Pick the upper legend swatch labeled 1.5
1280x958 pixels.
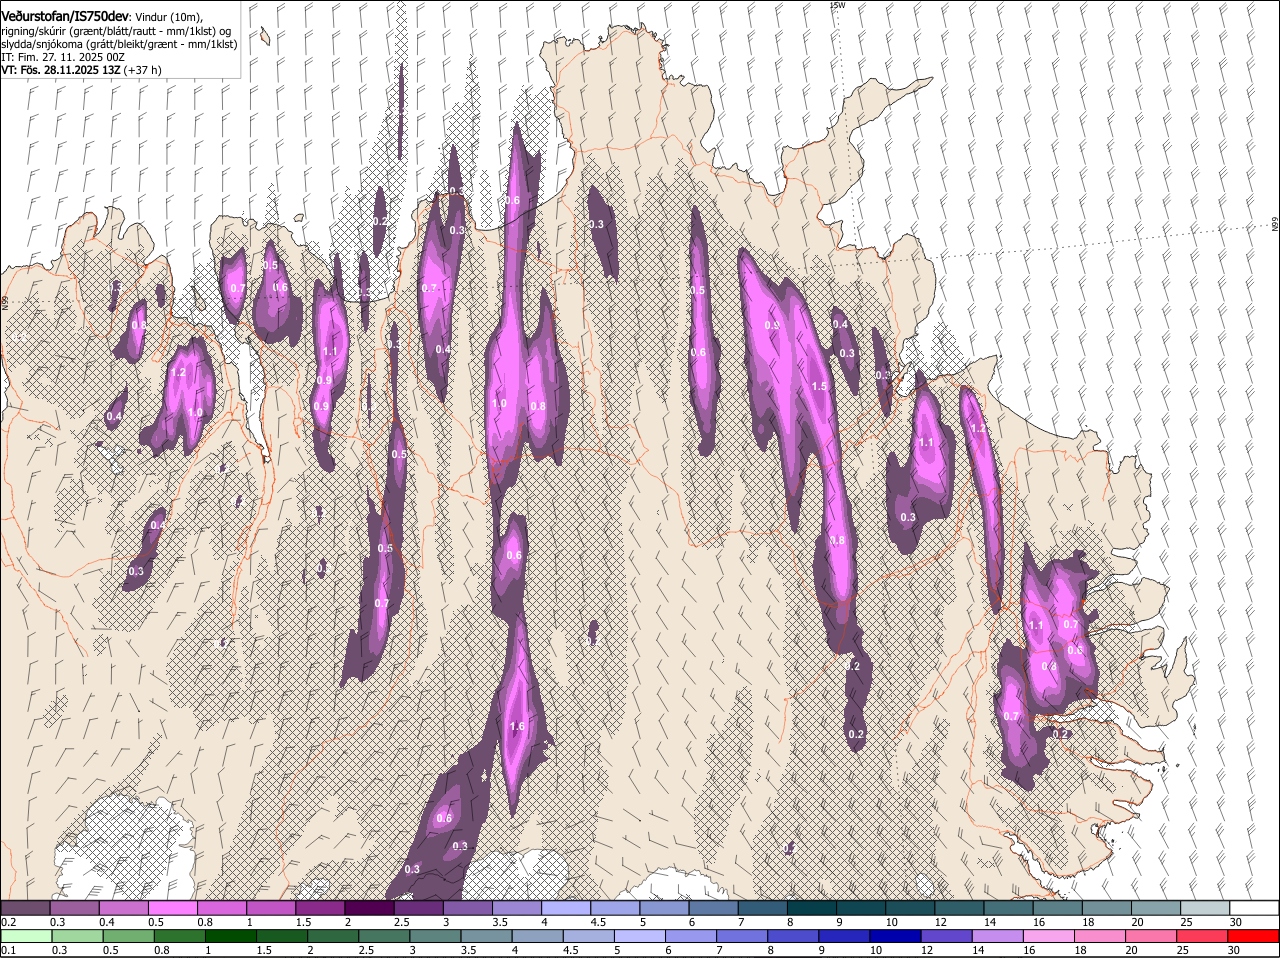point(320,908)
